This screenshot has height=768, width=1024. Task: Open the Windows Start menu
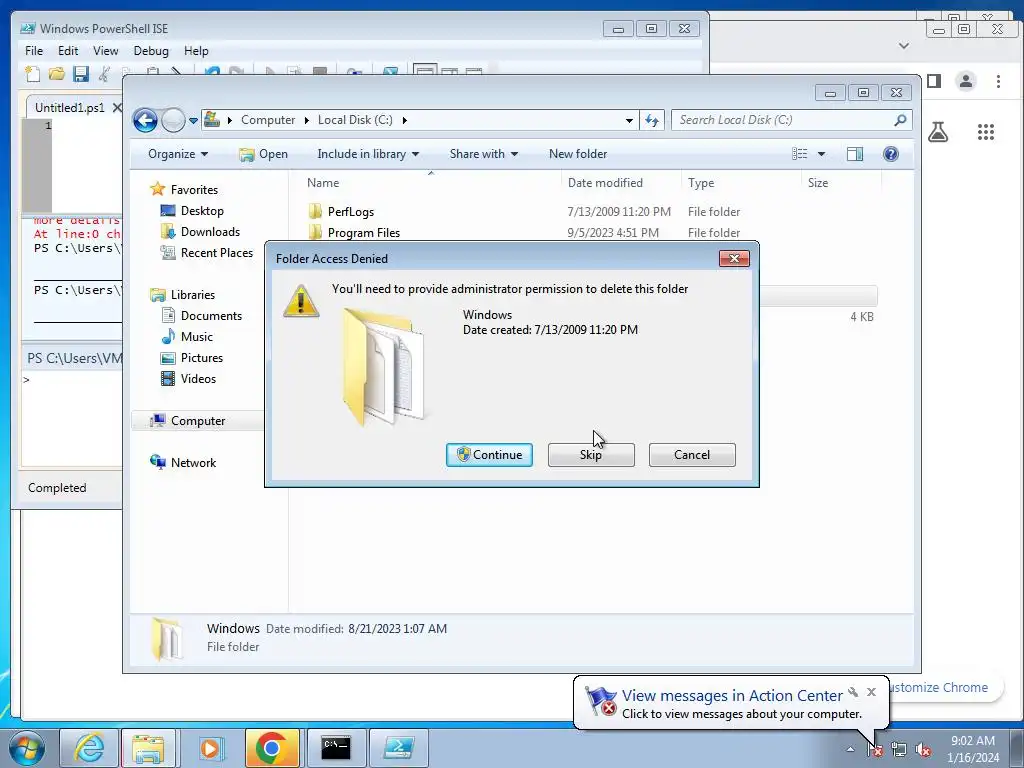(x=27, y=748)
